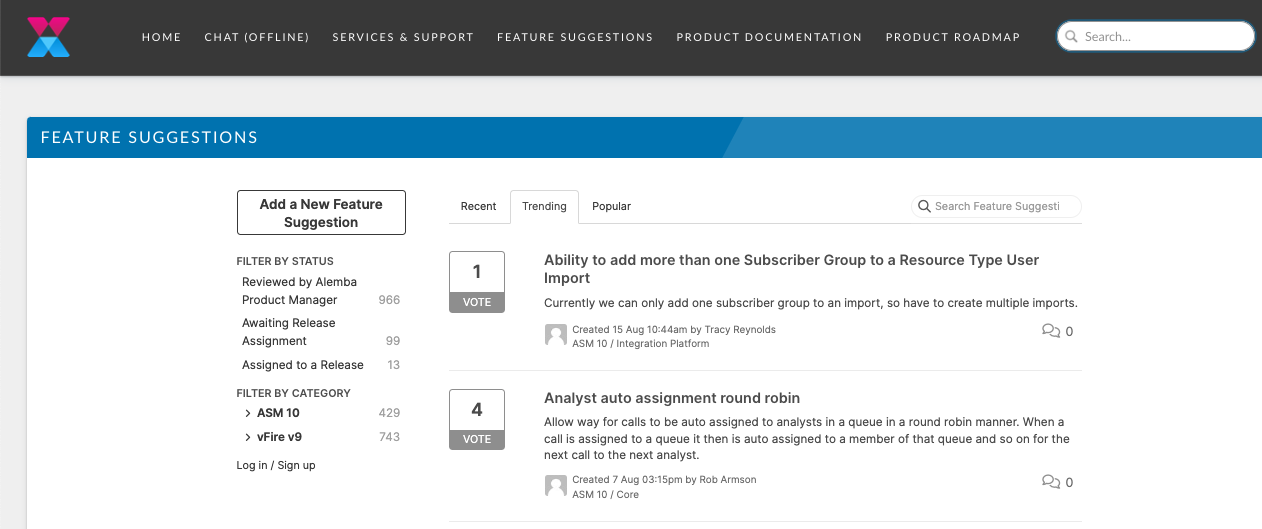Switch to the Popular tab

pos(611,206)
